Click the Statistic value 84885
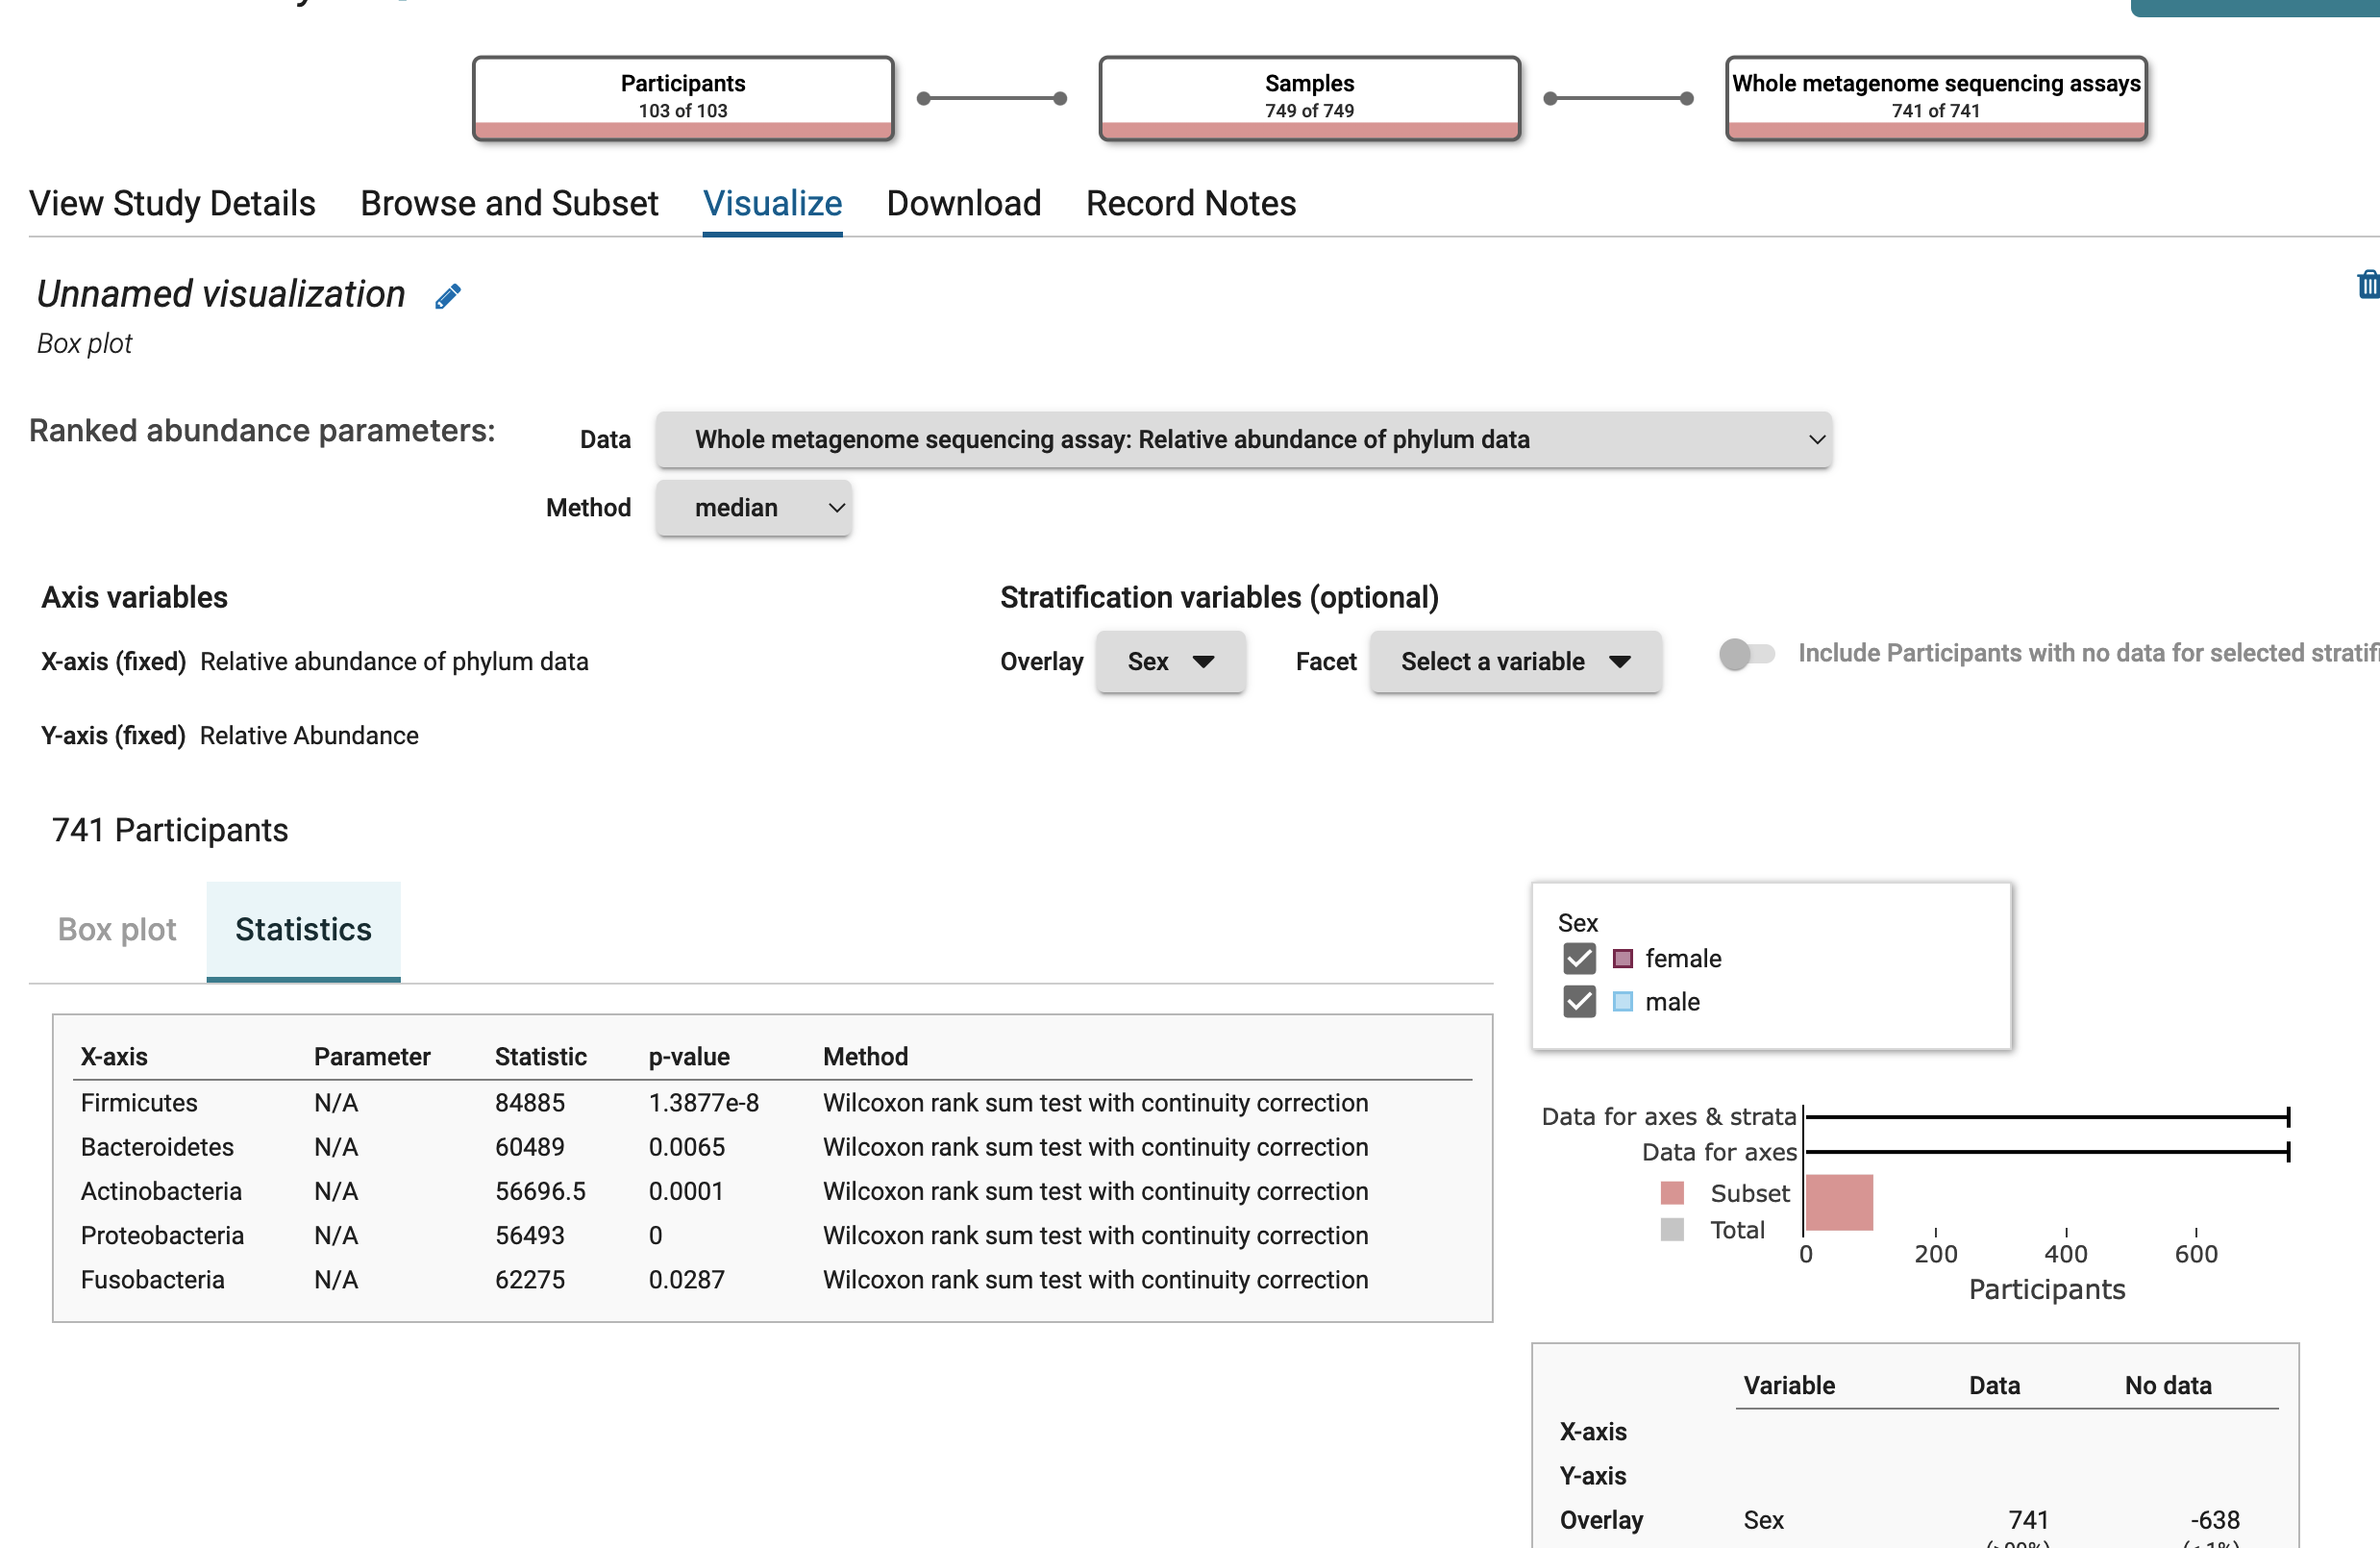This screenshot has height=1548, width=2380. coord(529,1102)
